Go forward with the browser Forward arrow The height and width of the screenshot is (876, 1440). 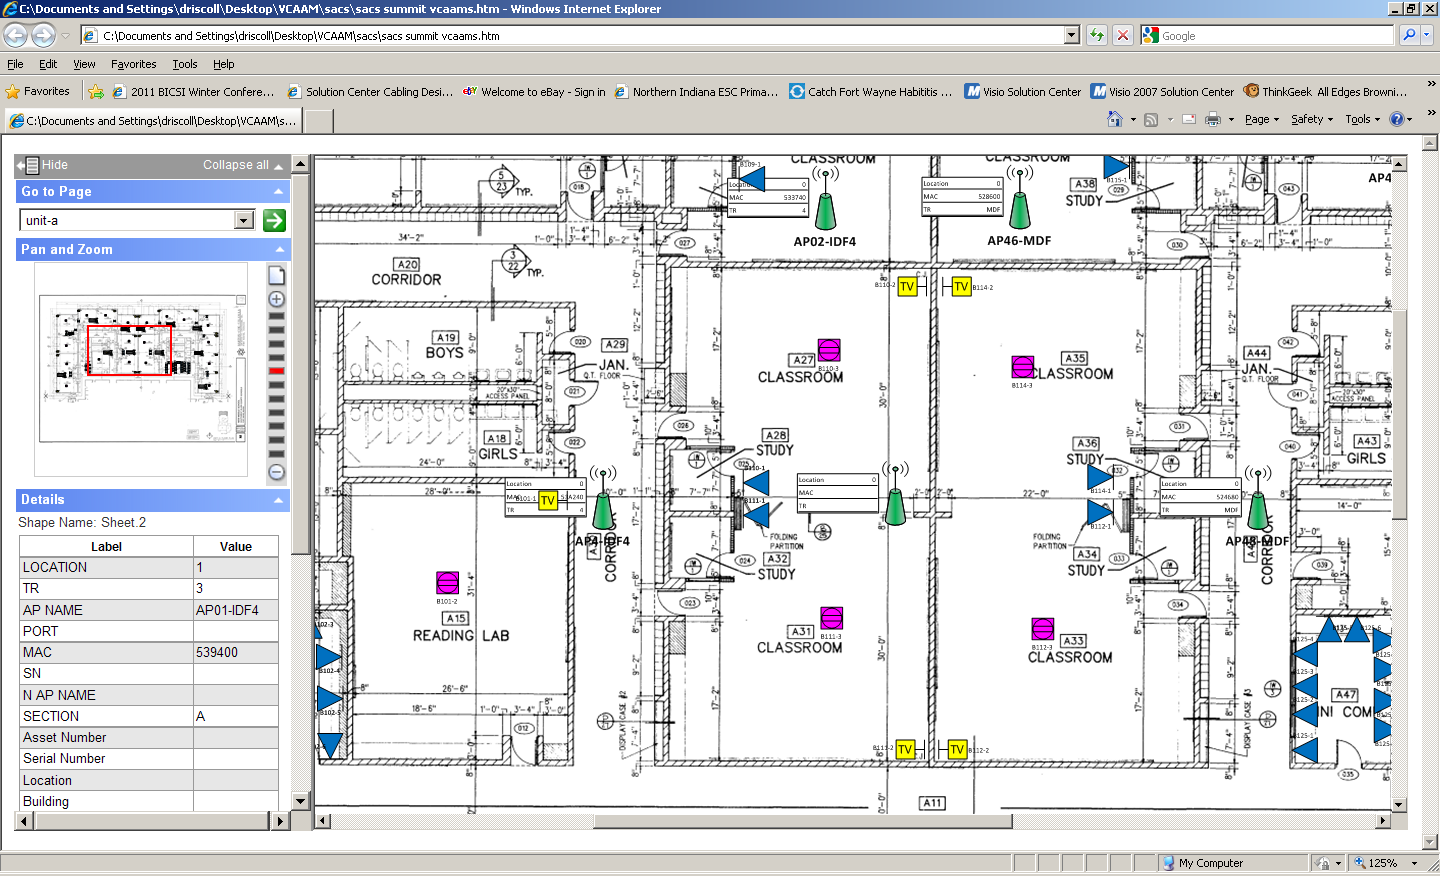[x=43, y=35]
